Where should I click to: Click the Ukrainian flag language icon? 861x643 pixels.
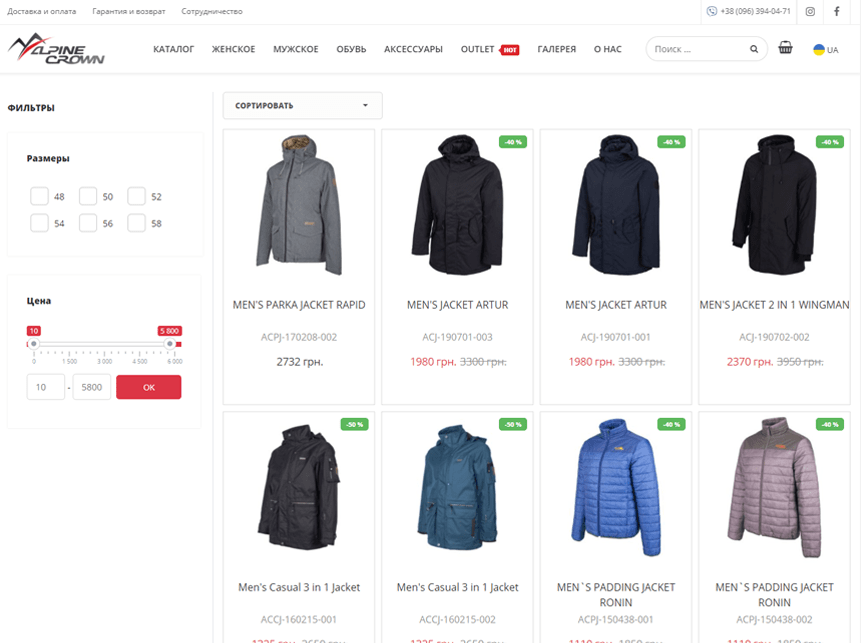click(819, 49)
